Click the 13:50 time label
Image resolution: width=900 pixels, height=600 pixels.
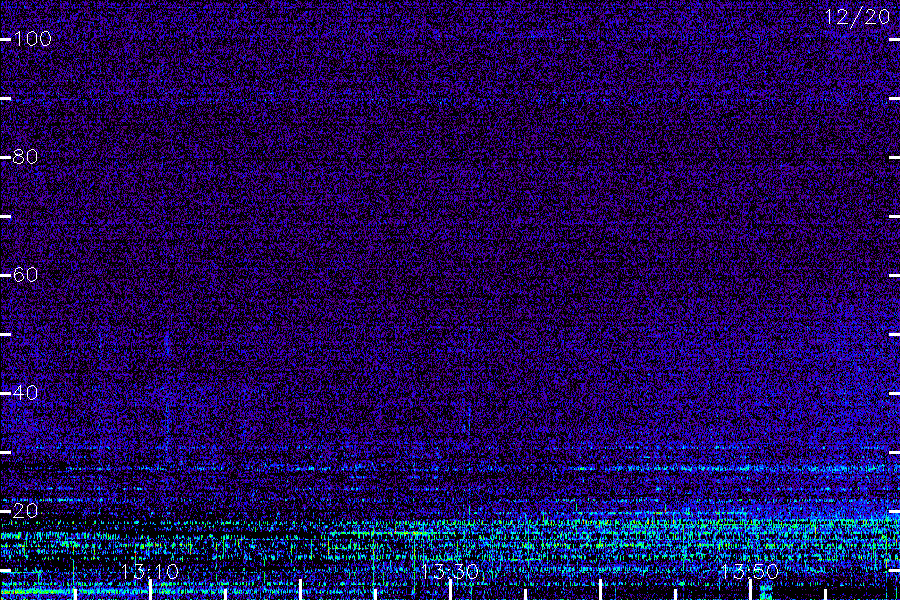(750, 571)
